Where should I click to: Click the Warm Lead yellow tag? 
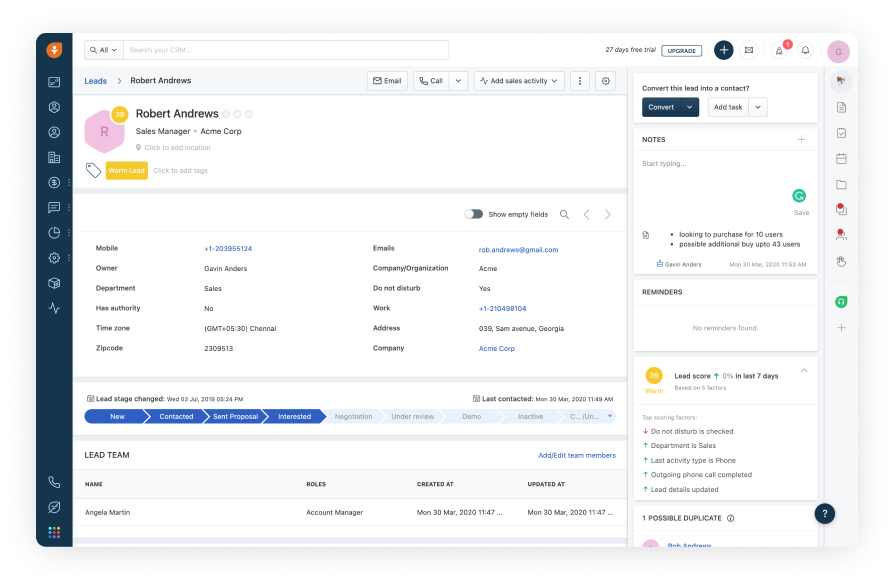coord(126,171)
